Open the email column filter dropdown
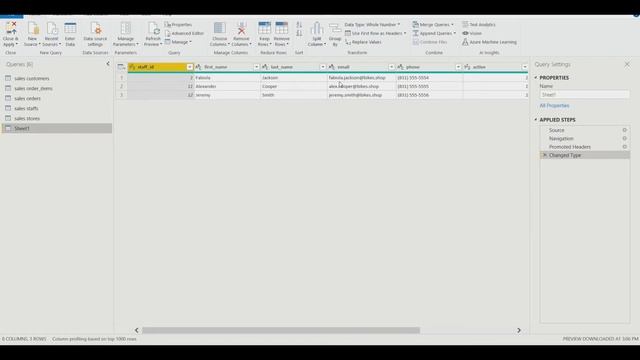Screen dimensions: 640x360 (391, 67)
